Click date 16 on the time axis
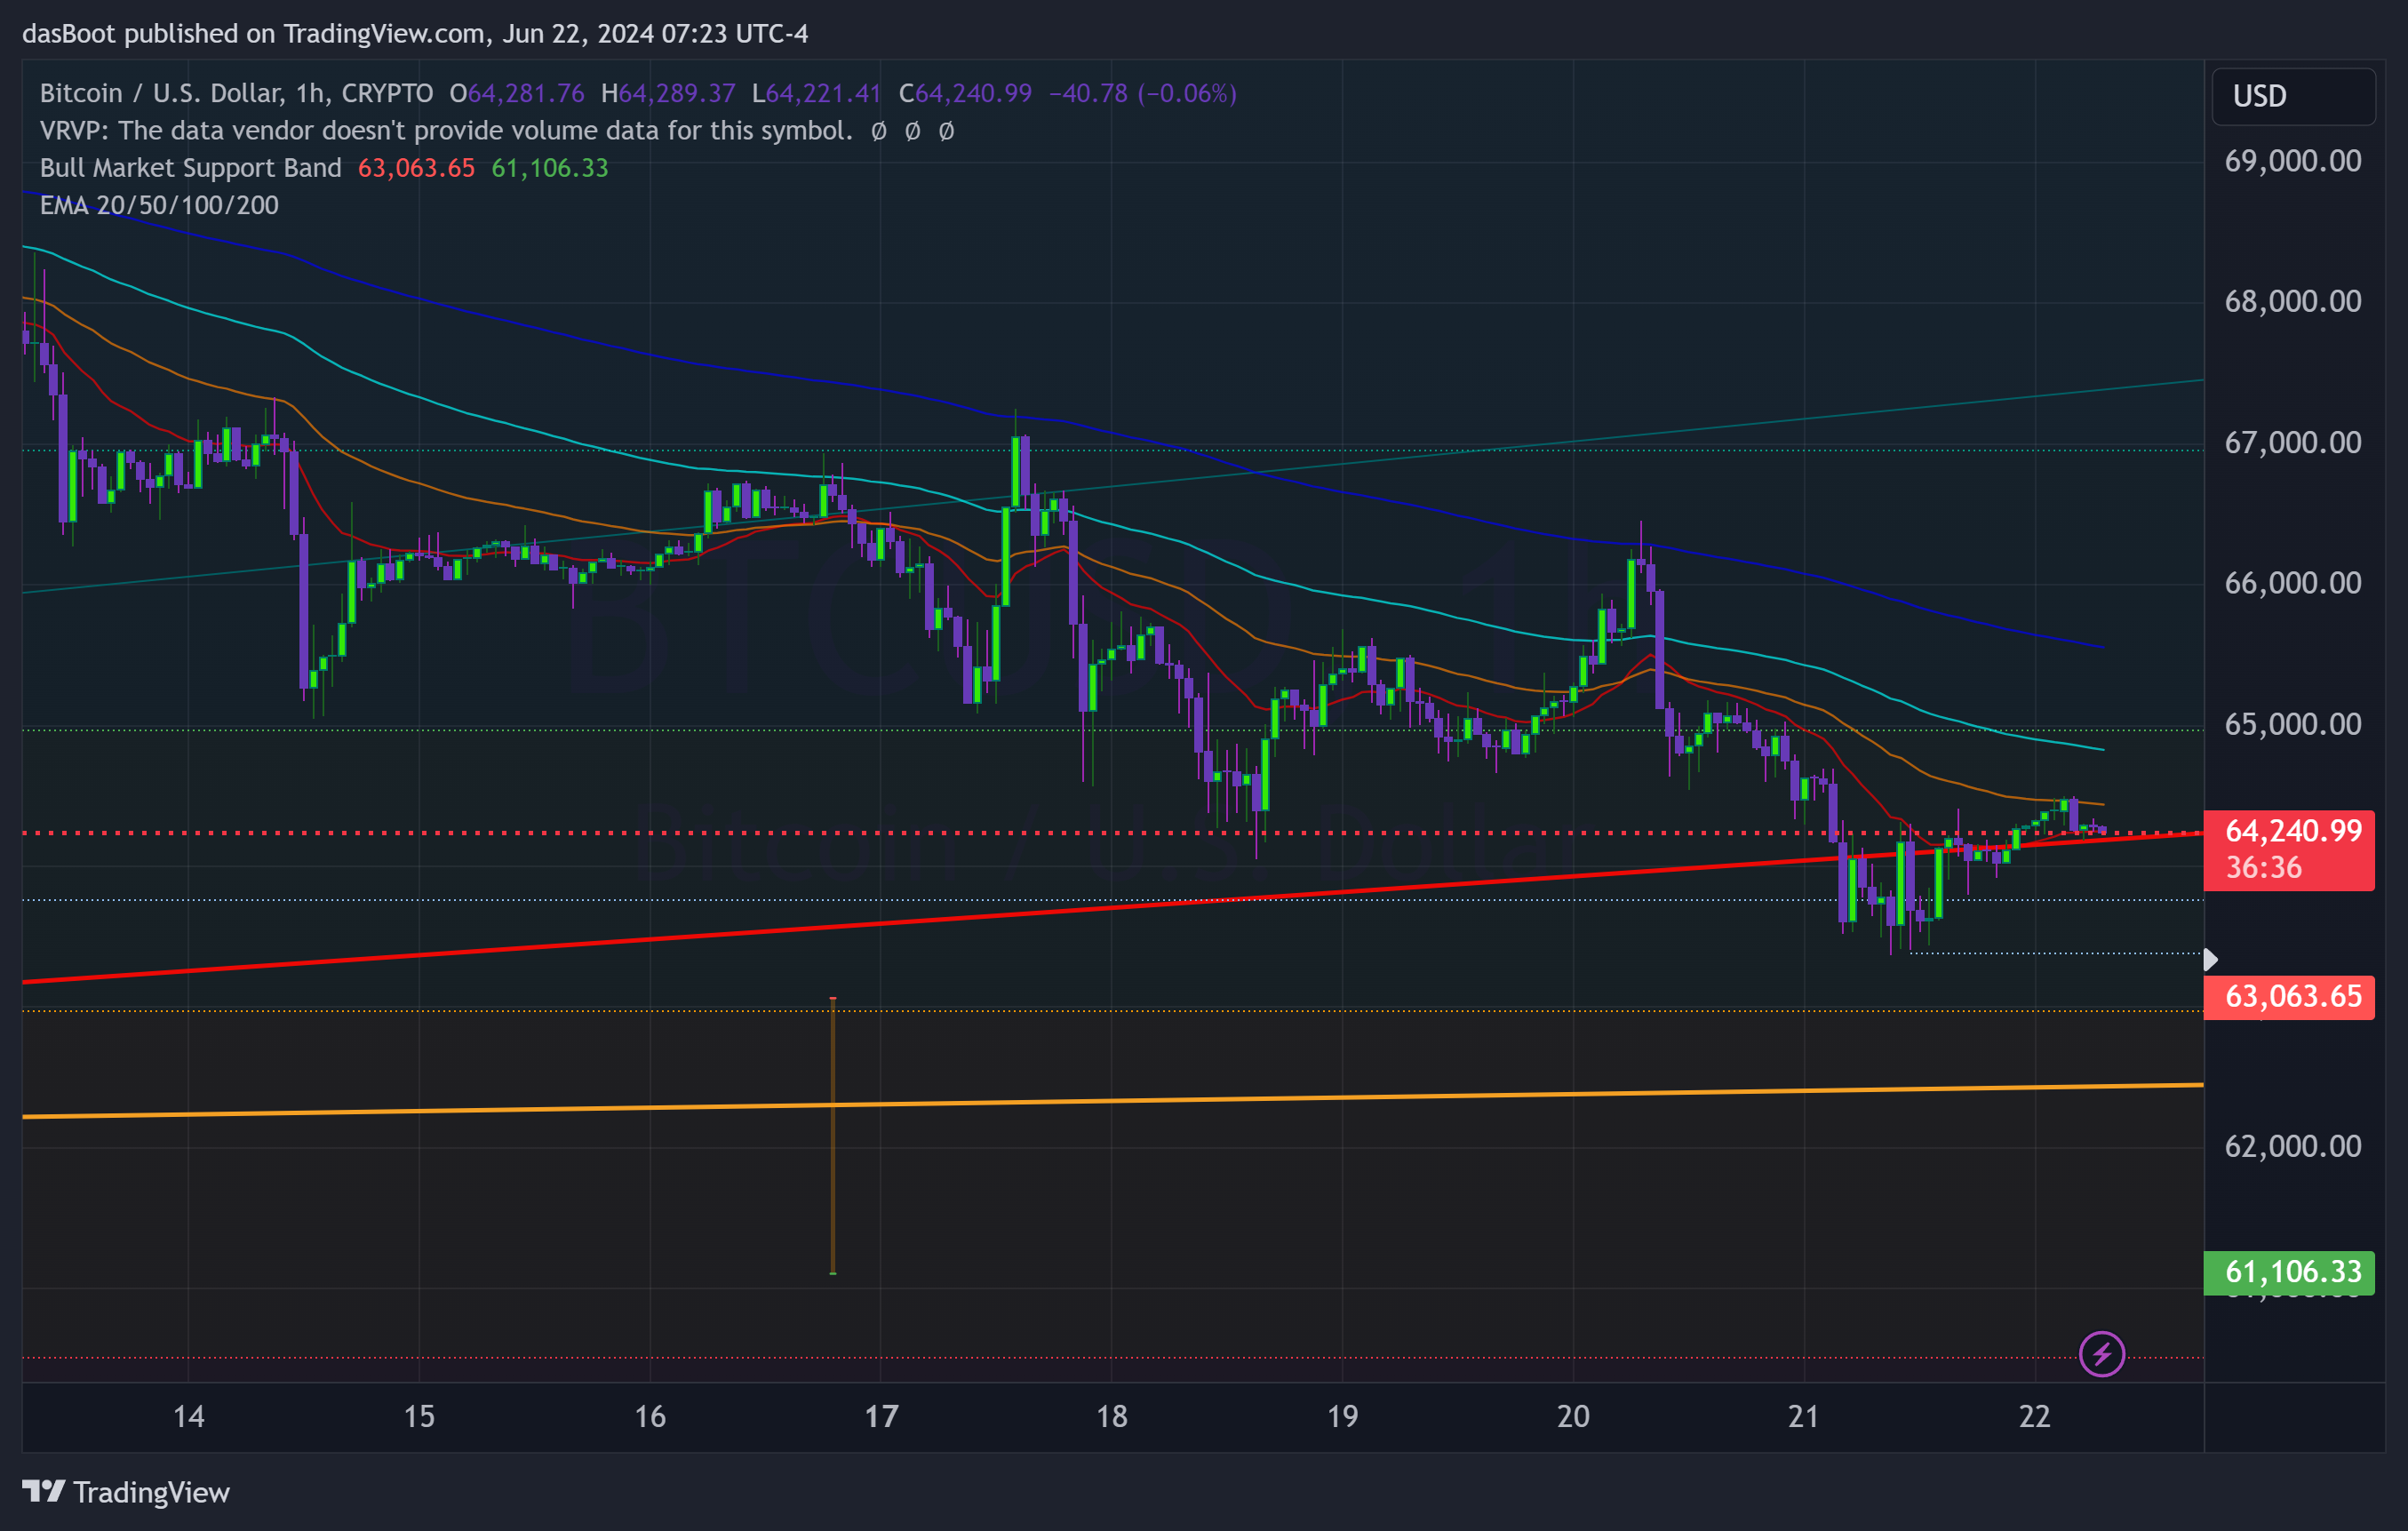 point(650,1416)
